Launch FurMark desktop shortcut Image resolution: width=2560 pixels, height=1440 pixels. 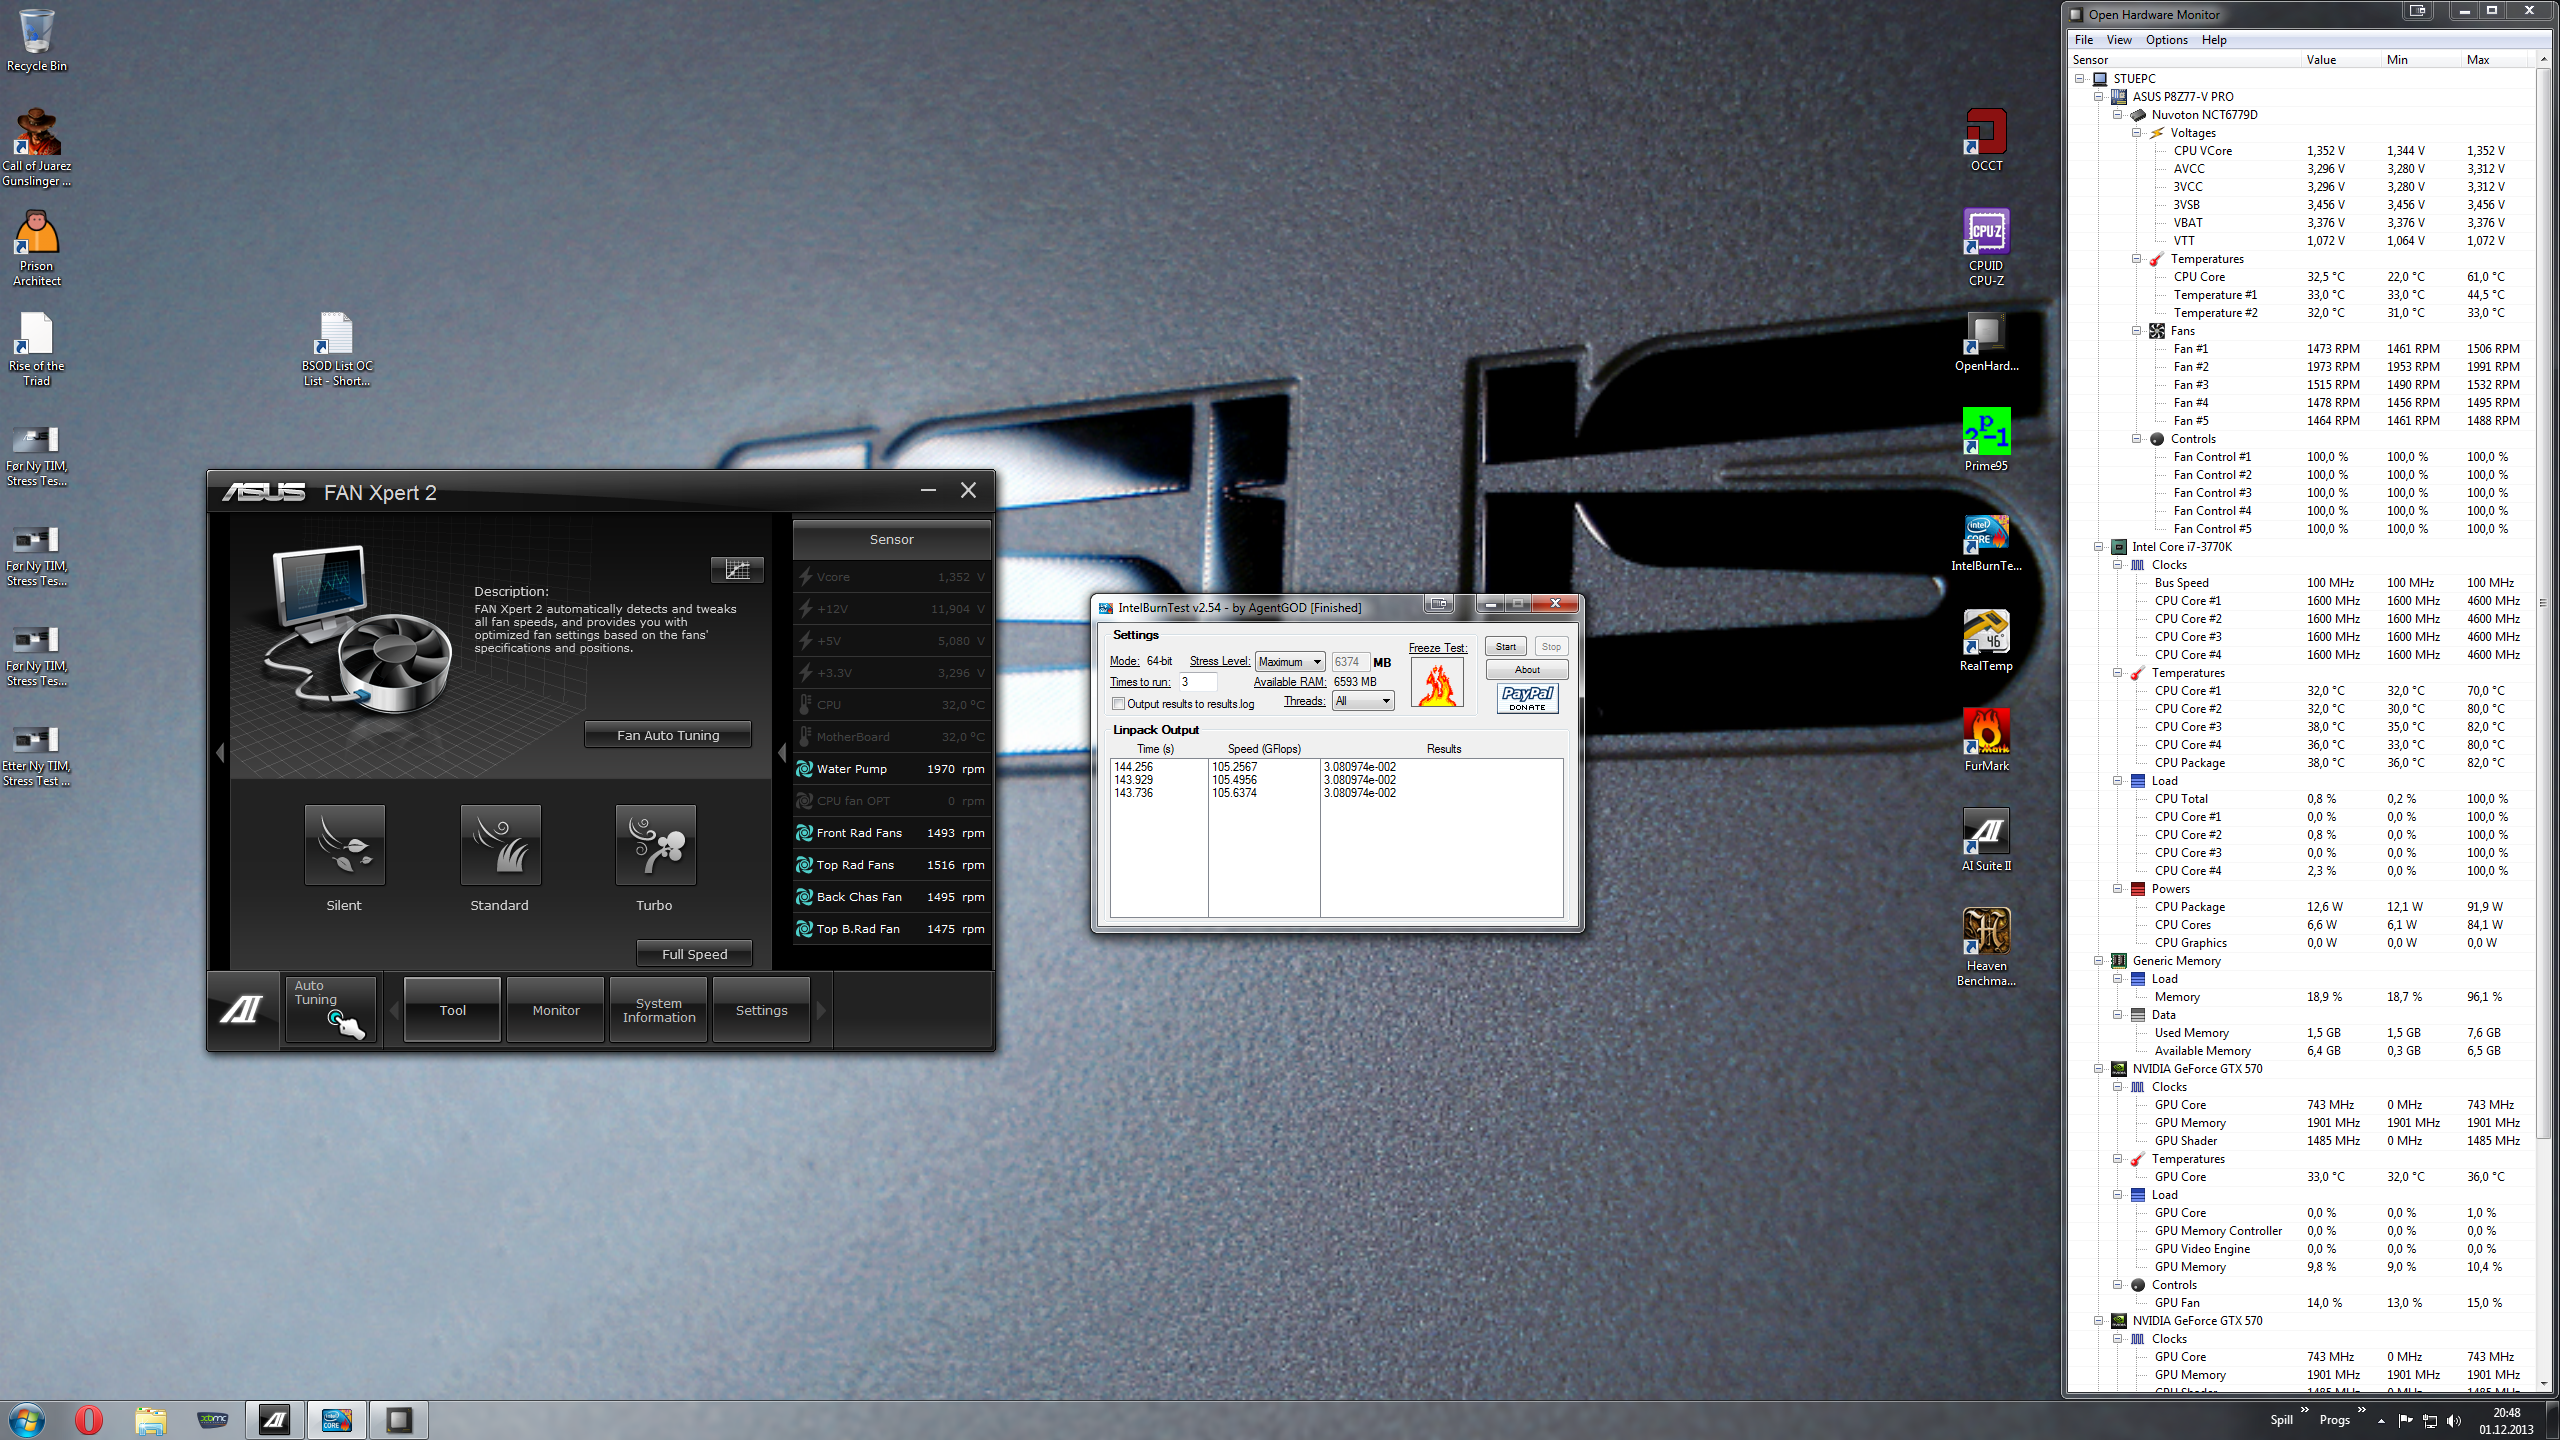tap(1986, 740)
